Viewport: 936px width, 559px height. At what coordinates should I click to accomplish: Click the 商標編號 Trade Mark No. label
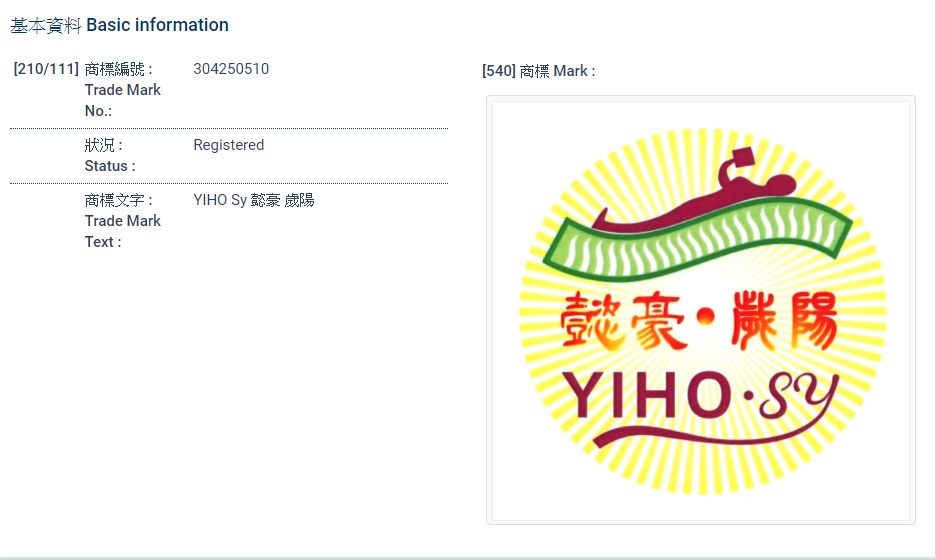click(x=122, y=89)
